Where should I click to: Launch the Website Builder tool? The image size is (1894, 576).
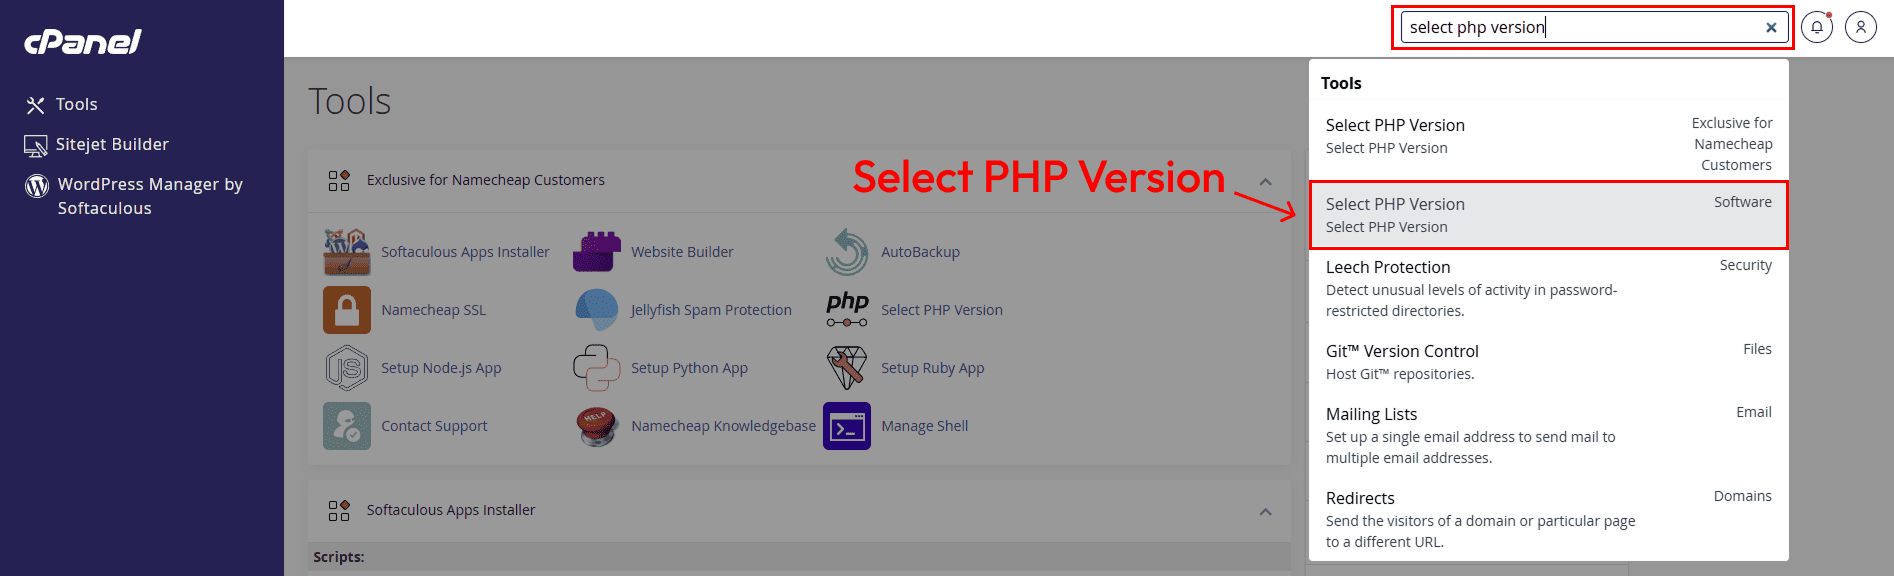click(x=680, y=252)
